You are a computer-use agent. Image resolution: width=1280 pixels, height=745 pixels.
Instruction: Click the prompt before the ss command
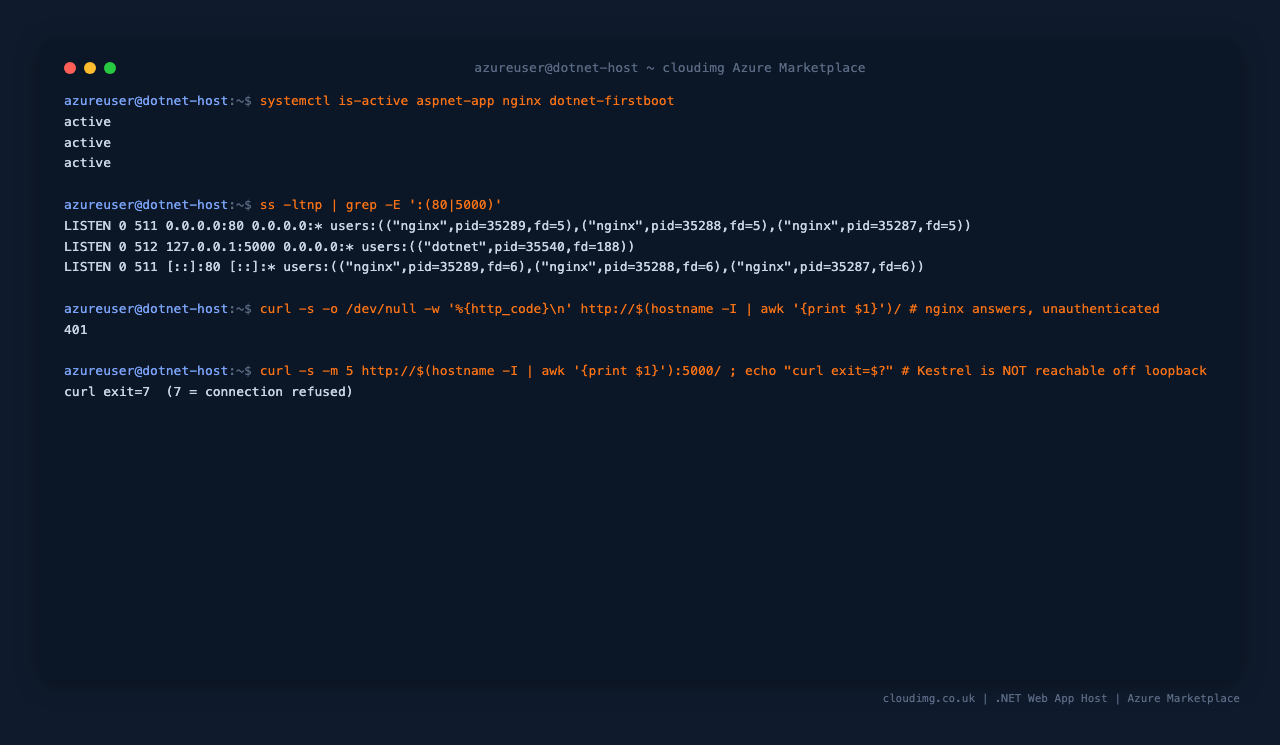click(158, 205)
